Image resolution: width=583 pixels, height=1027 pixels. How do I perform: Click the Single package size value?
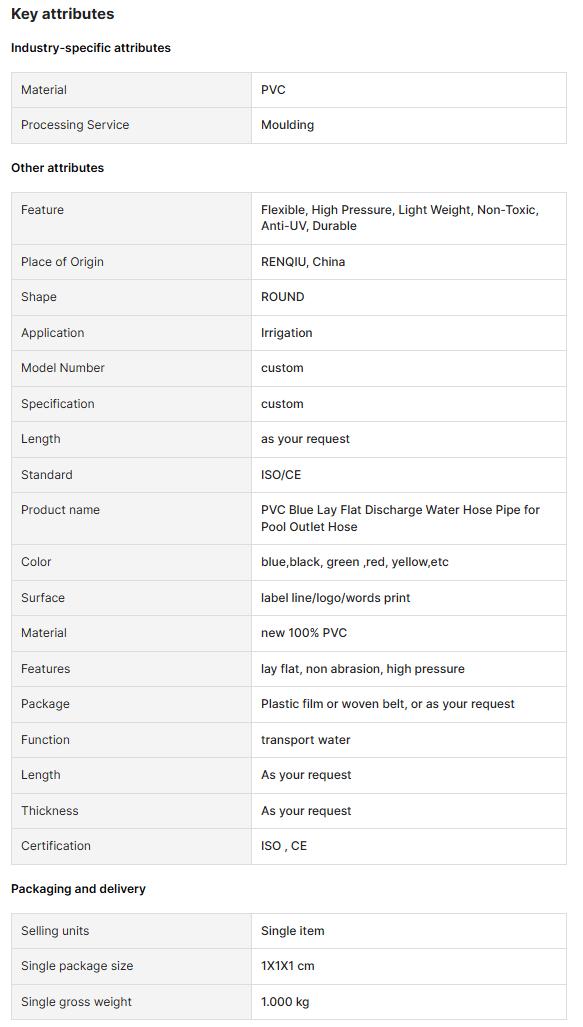(x=288, y=966)
